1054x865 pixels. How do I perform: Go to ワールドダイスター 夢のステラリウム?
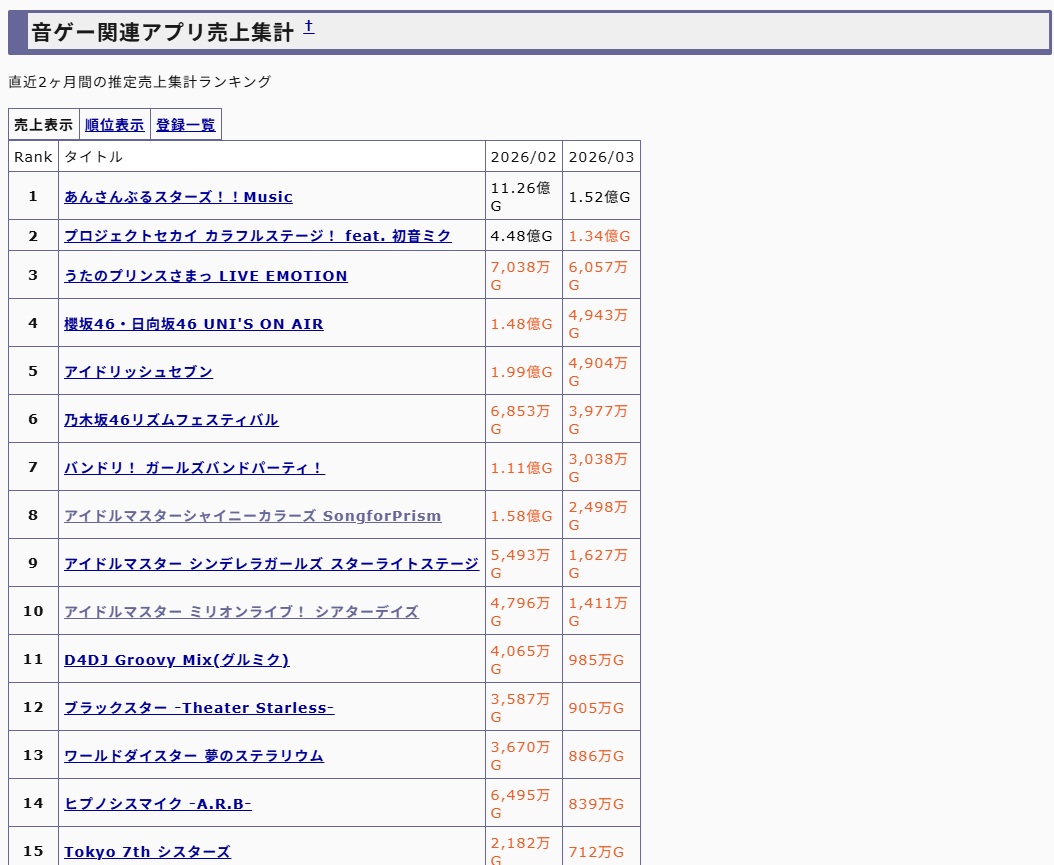[194, 756]
